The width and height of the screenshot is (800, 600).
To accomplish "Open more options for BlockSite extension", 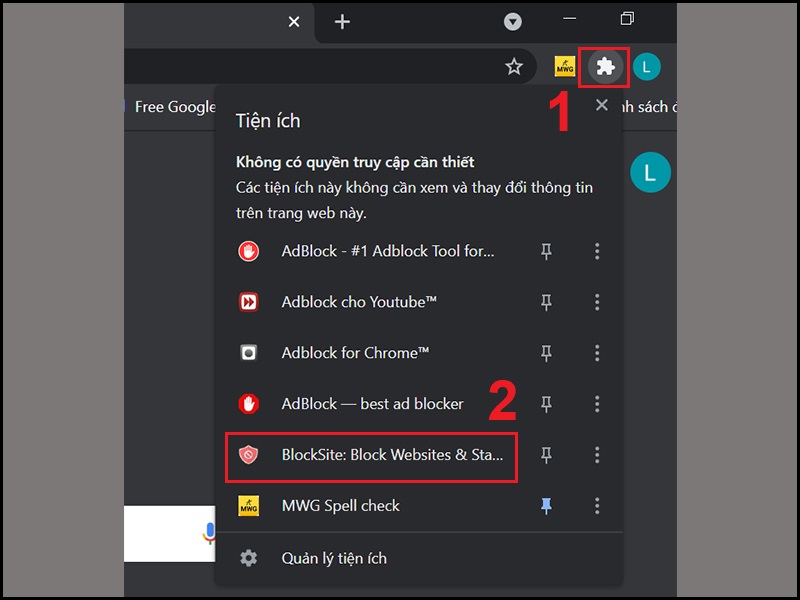I will pos(597,455).
